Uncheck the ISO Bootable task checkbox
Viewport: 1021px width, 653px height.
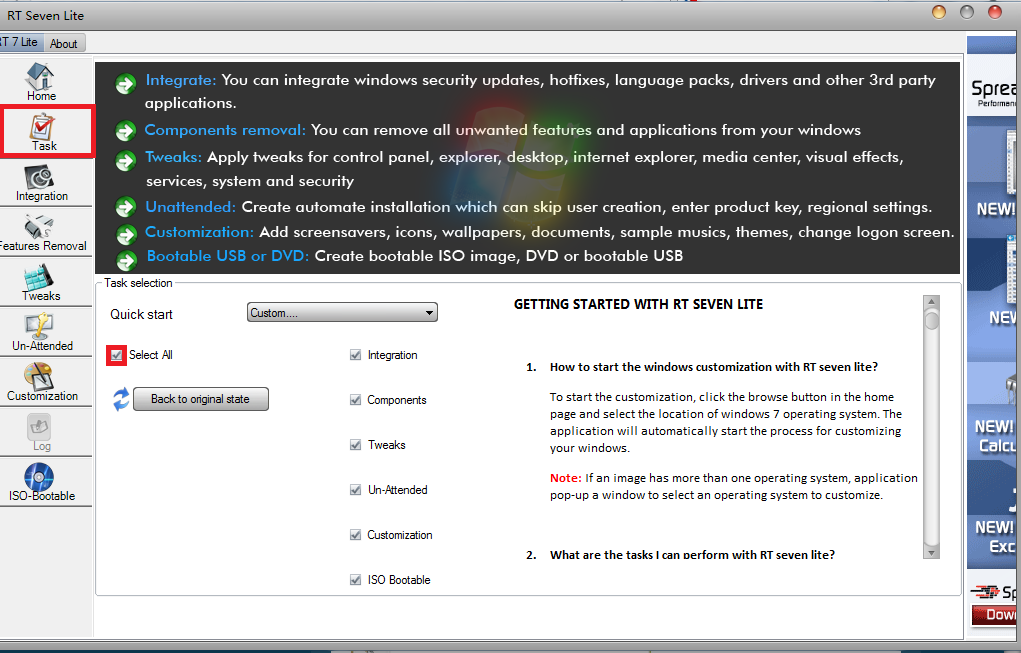(356, 579)
